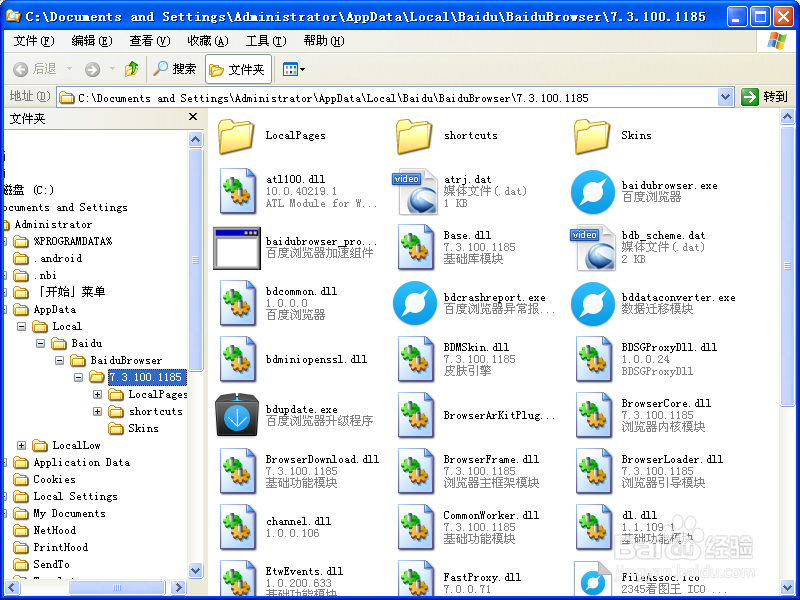Select the BrowserArKitPlug file icon
Image resolution: width=800 pixels, height=600 pixels.
[415, 415]
